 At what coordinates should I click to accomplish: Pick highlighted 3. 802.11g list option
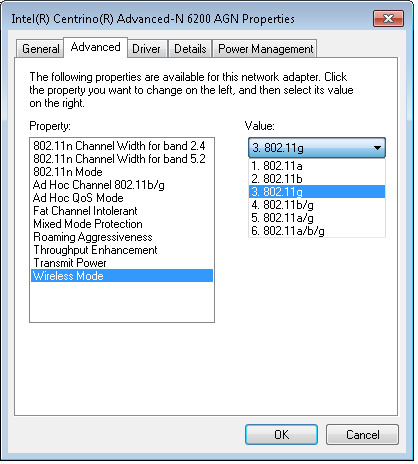click(317, 192)
